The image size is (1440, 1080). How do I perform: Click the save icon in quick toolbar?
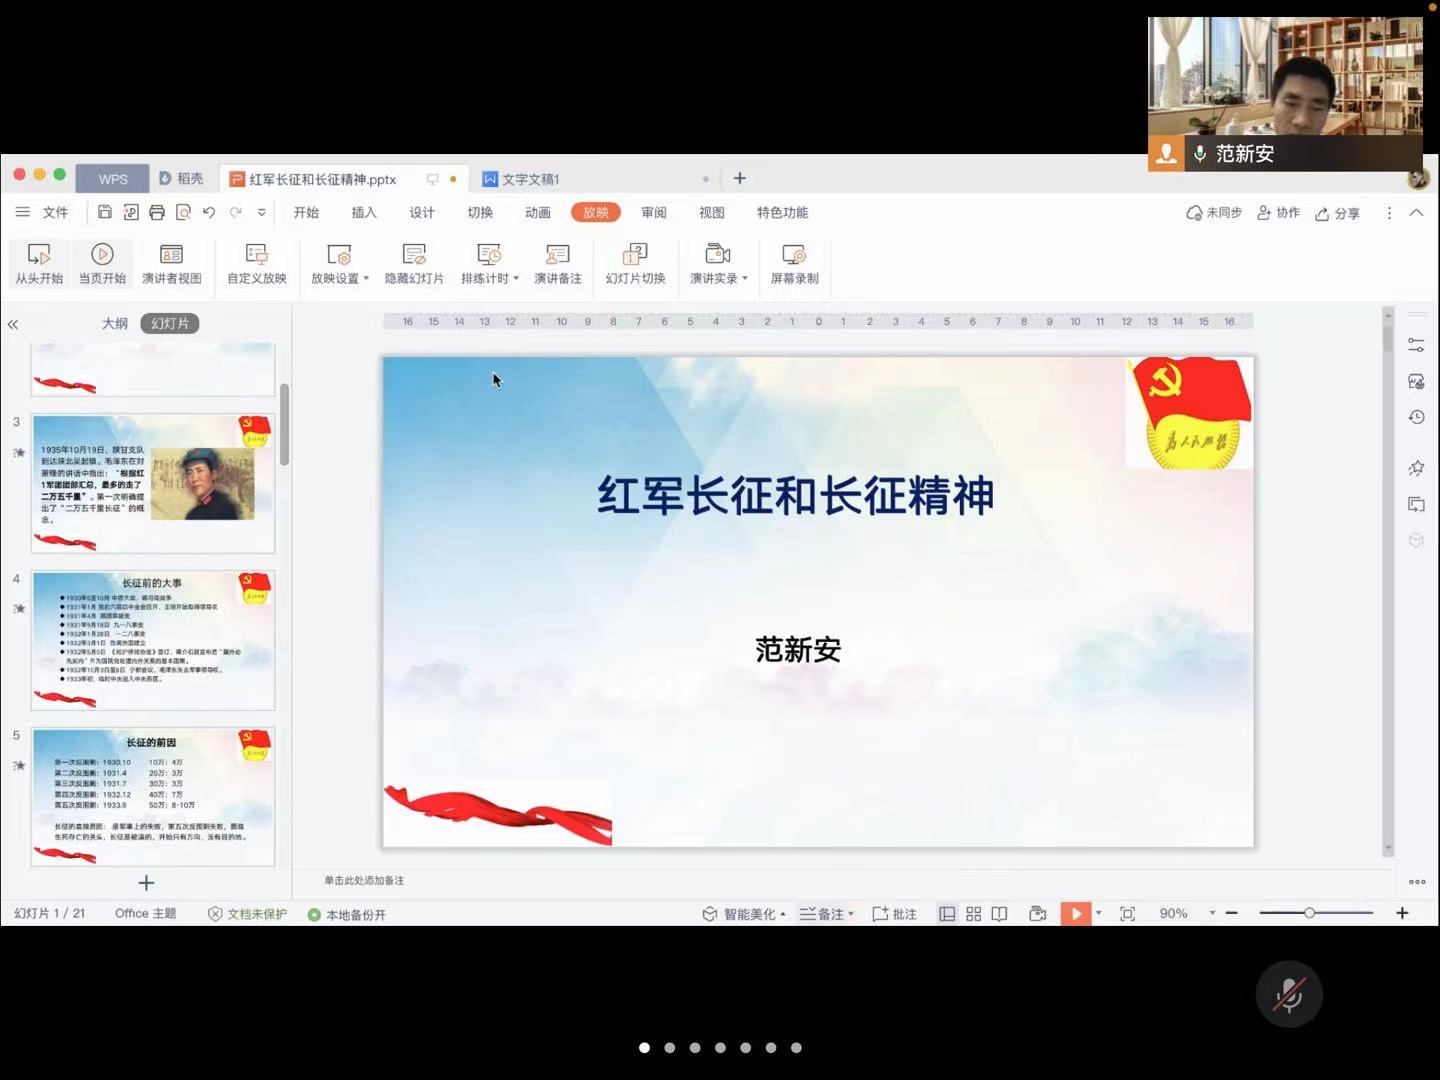pyautogui.click(x=105, y=212)
